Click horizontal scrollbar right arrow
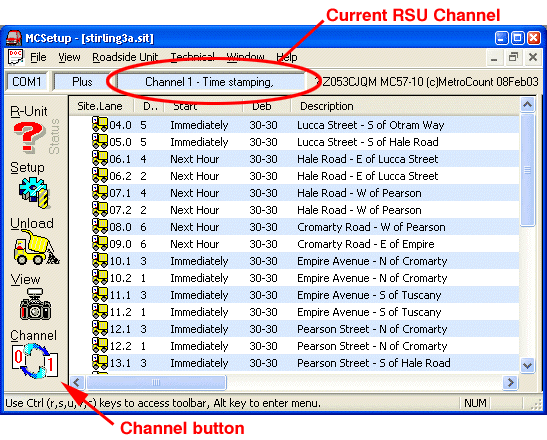The image size is (547, 440). 510,382
